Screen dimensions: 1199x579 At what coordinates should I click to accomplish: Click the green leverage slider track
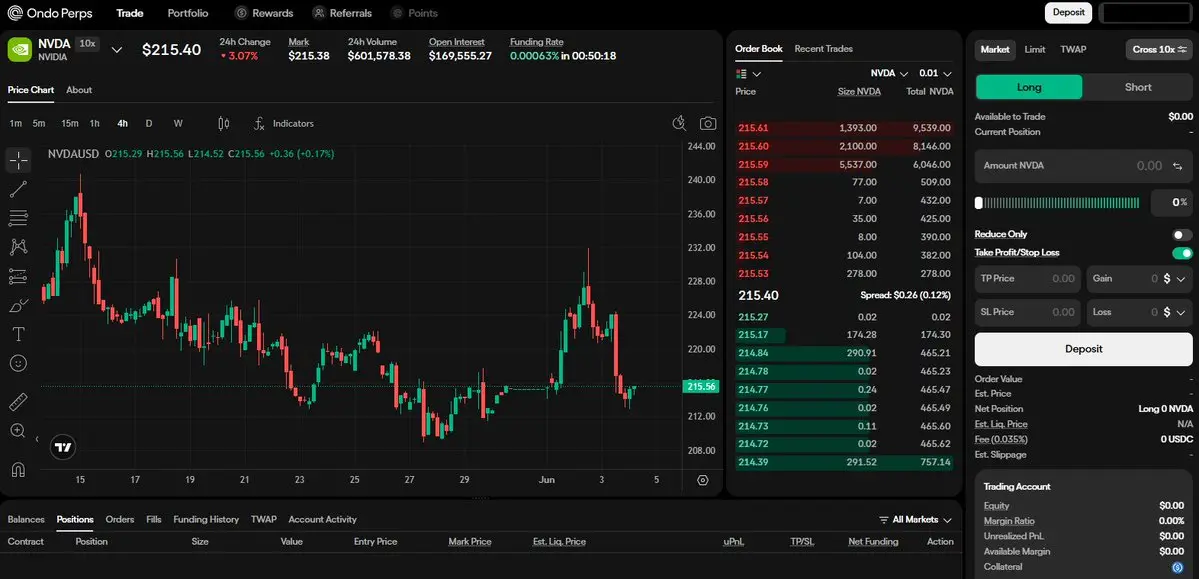[x=1062, y=203]
